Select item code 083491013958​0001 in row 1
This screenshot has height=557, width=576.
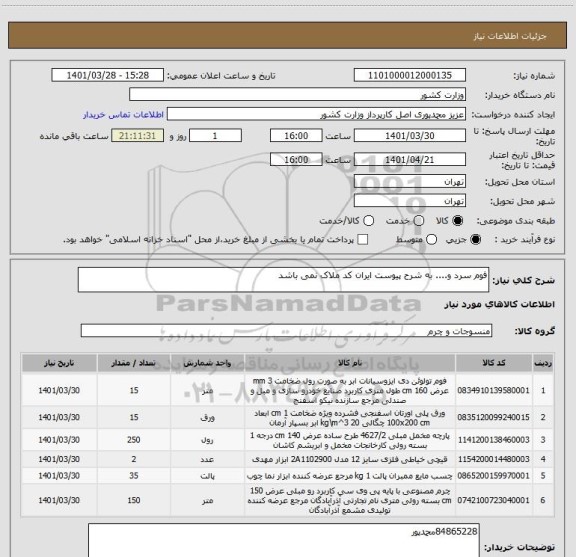pos(493,390)
